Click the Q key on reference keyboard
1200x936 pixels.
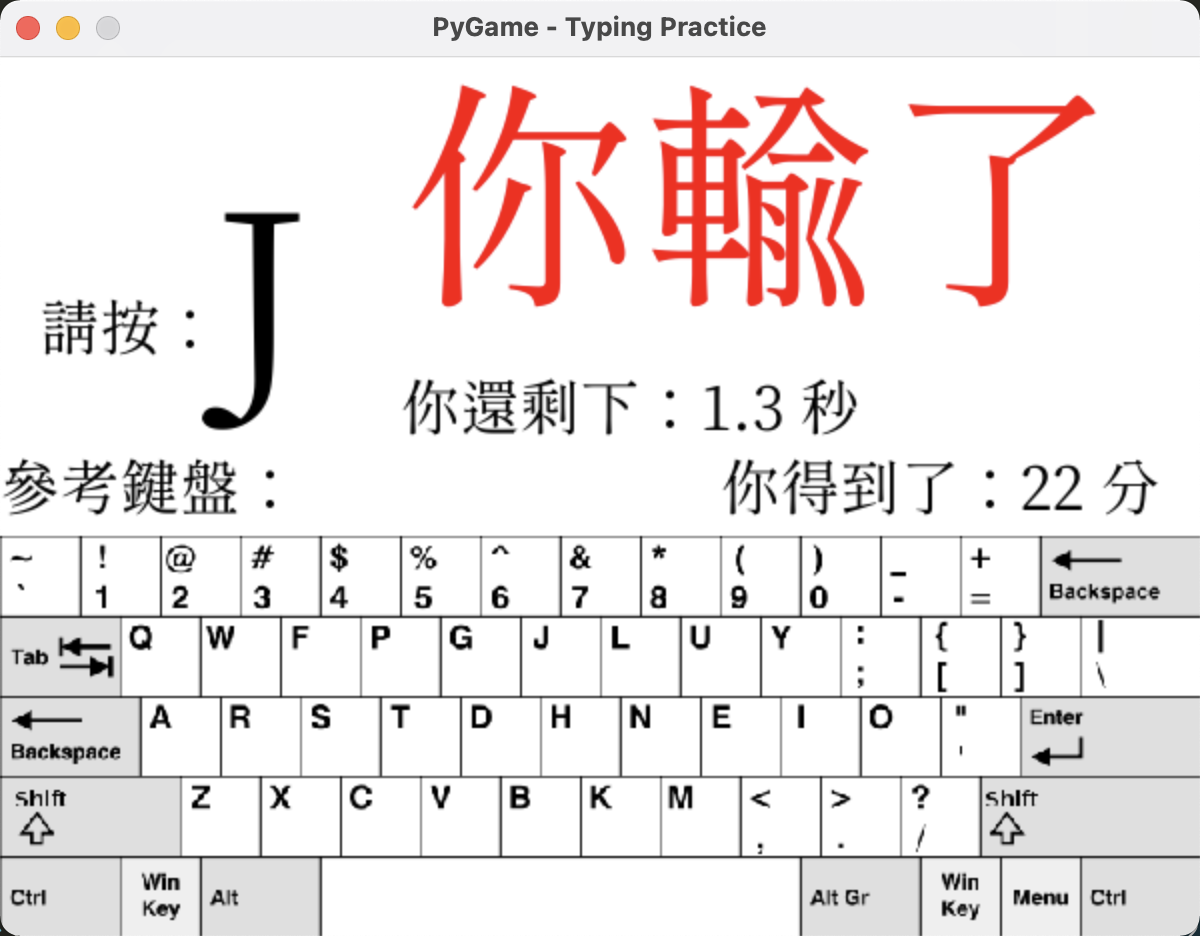click(x=160, y=657)
